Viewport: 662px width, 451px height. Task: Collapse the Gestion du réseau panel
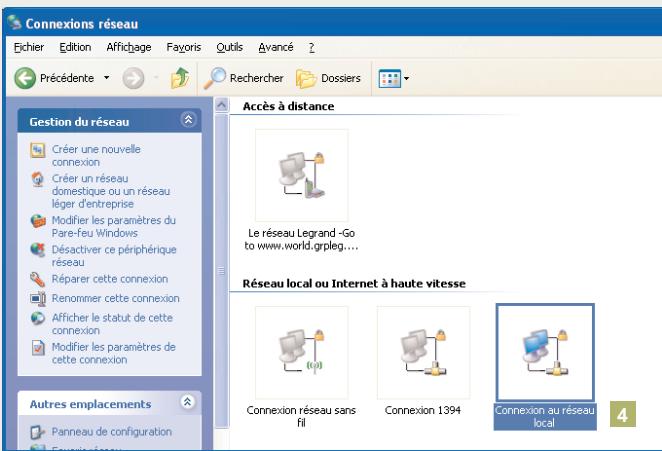pyautogui.click(x=188, y=120)
